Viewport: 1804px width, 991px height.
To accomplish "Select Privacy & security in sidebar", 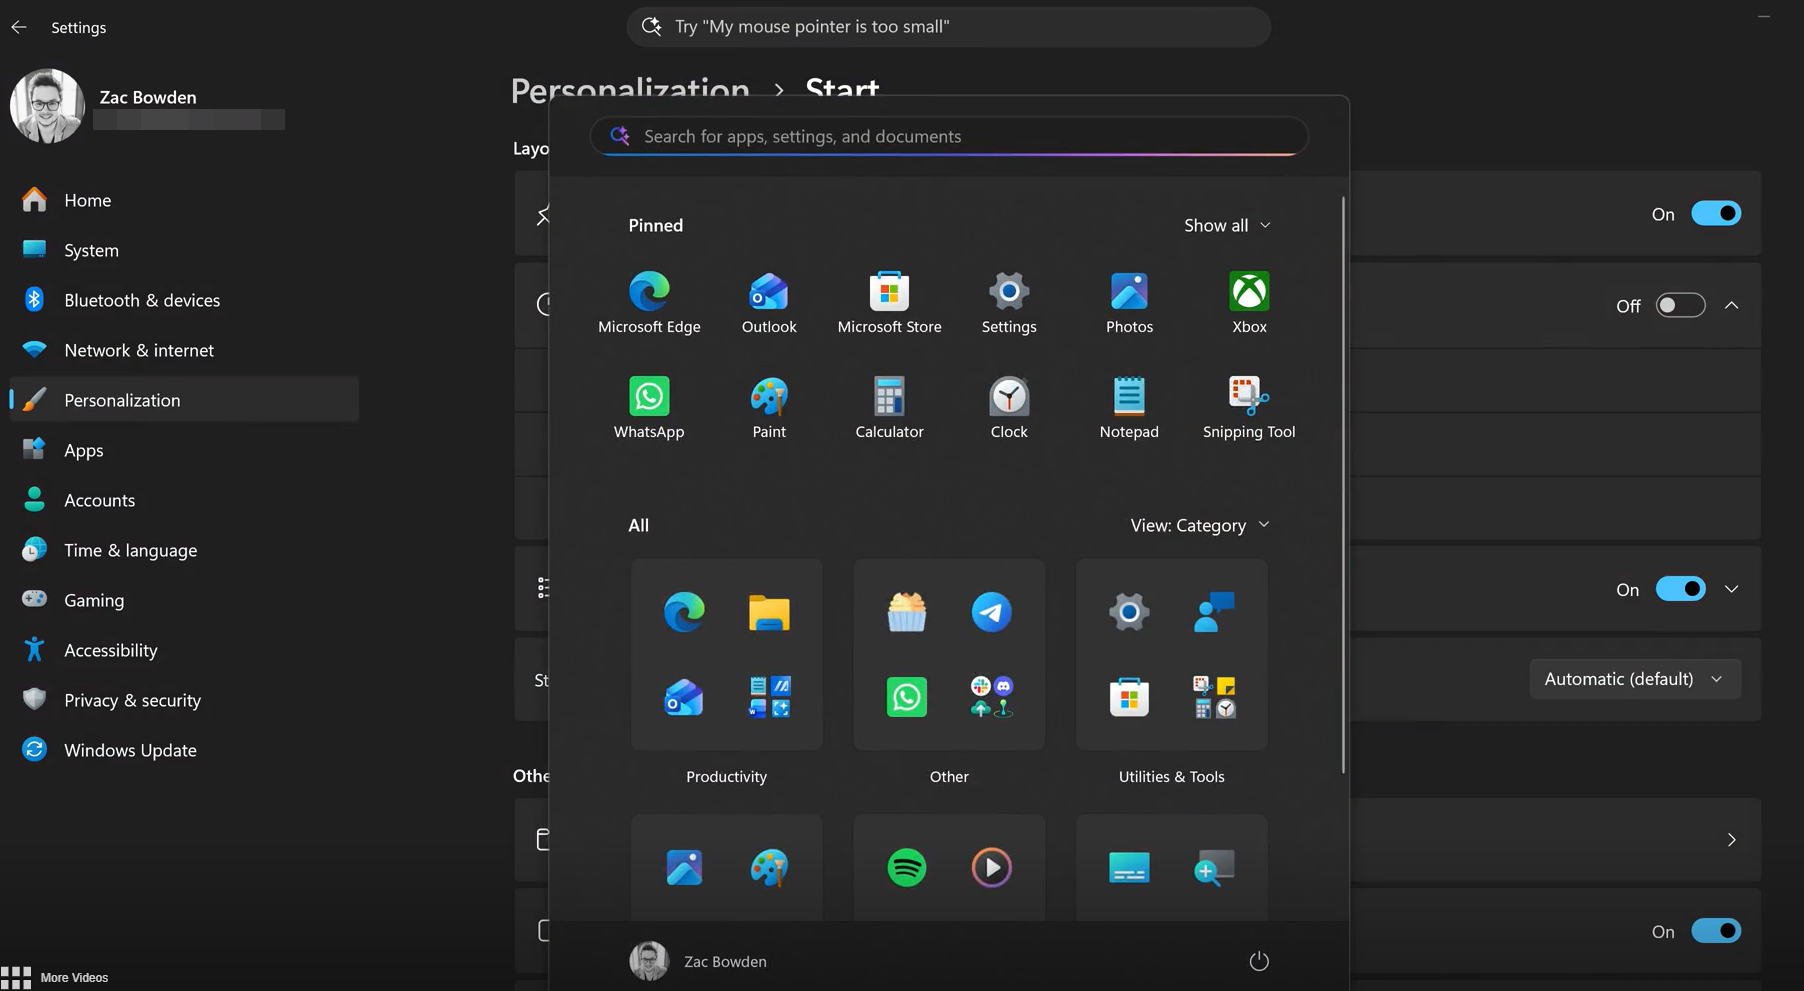I will [x=184, y=700].
